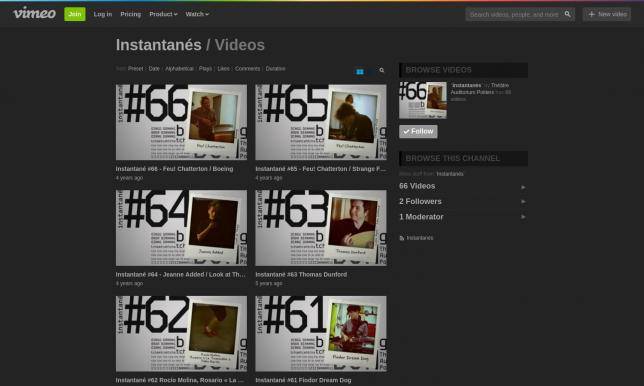Click the arrow beside 2 Followers
Viewport: 644px width, 386px height.
523,202
